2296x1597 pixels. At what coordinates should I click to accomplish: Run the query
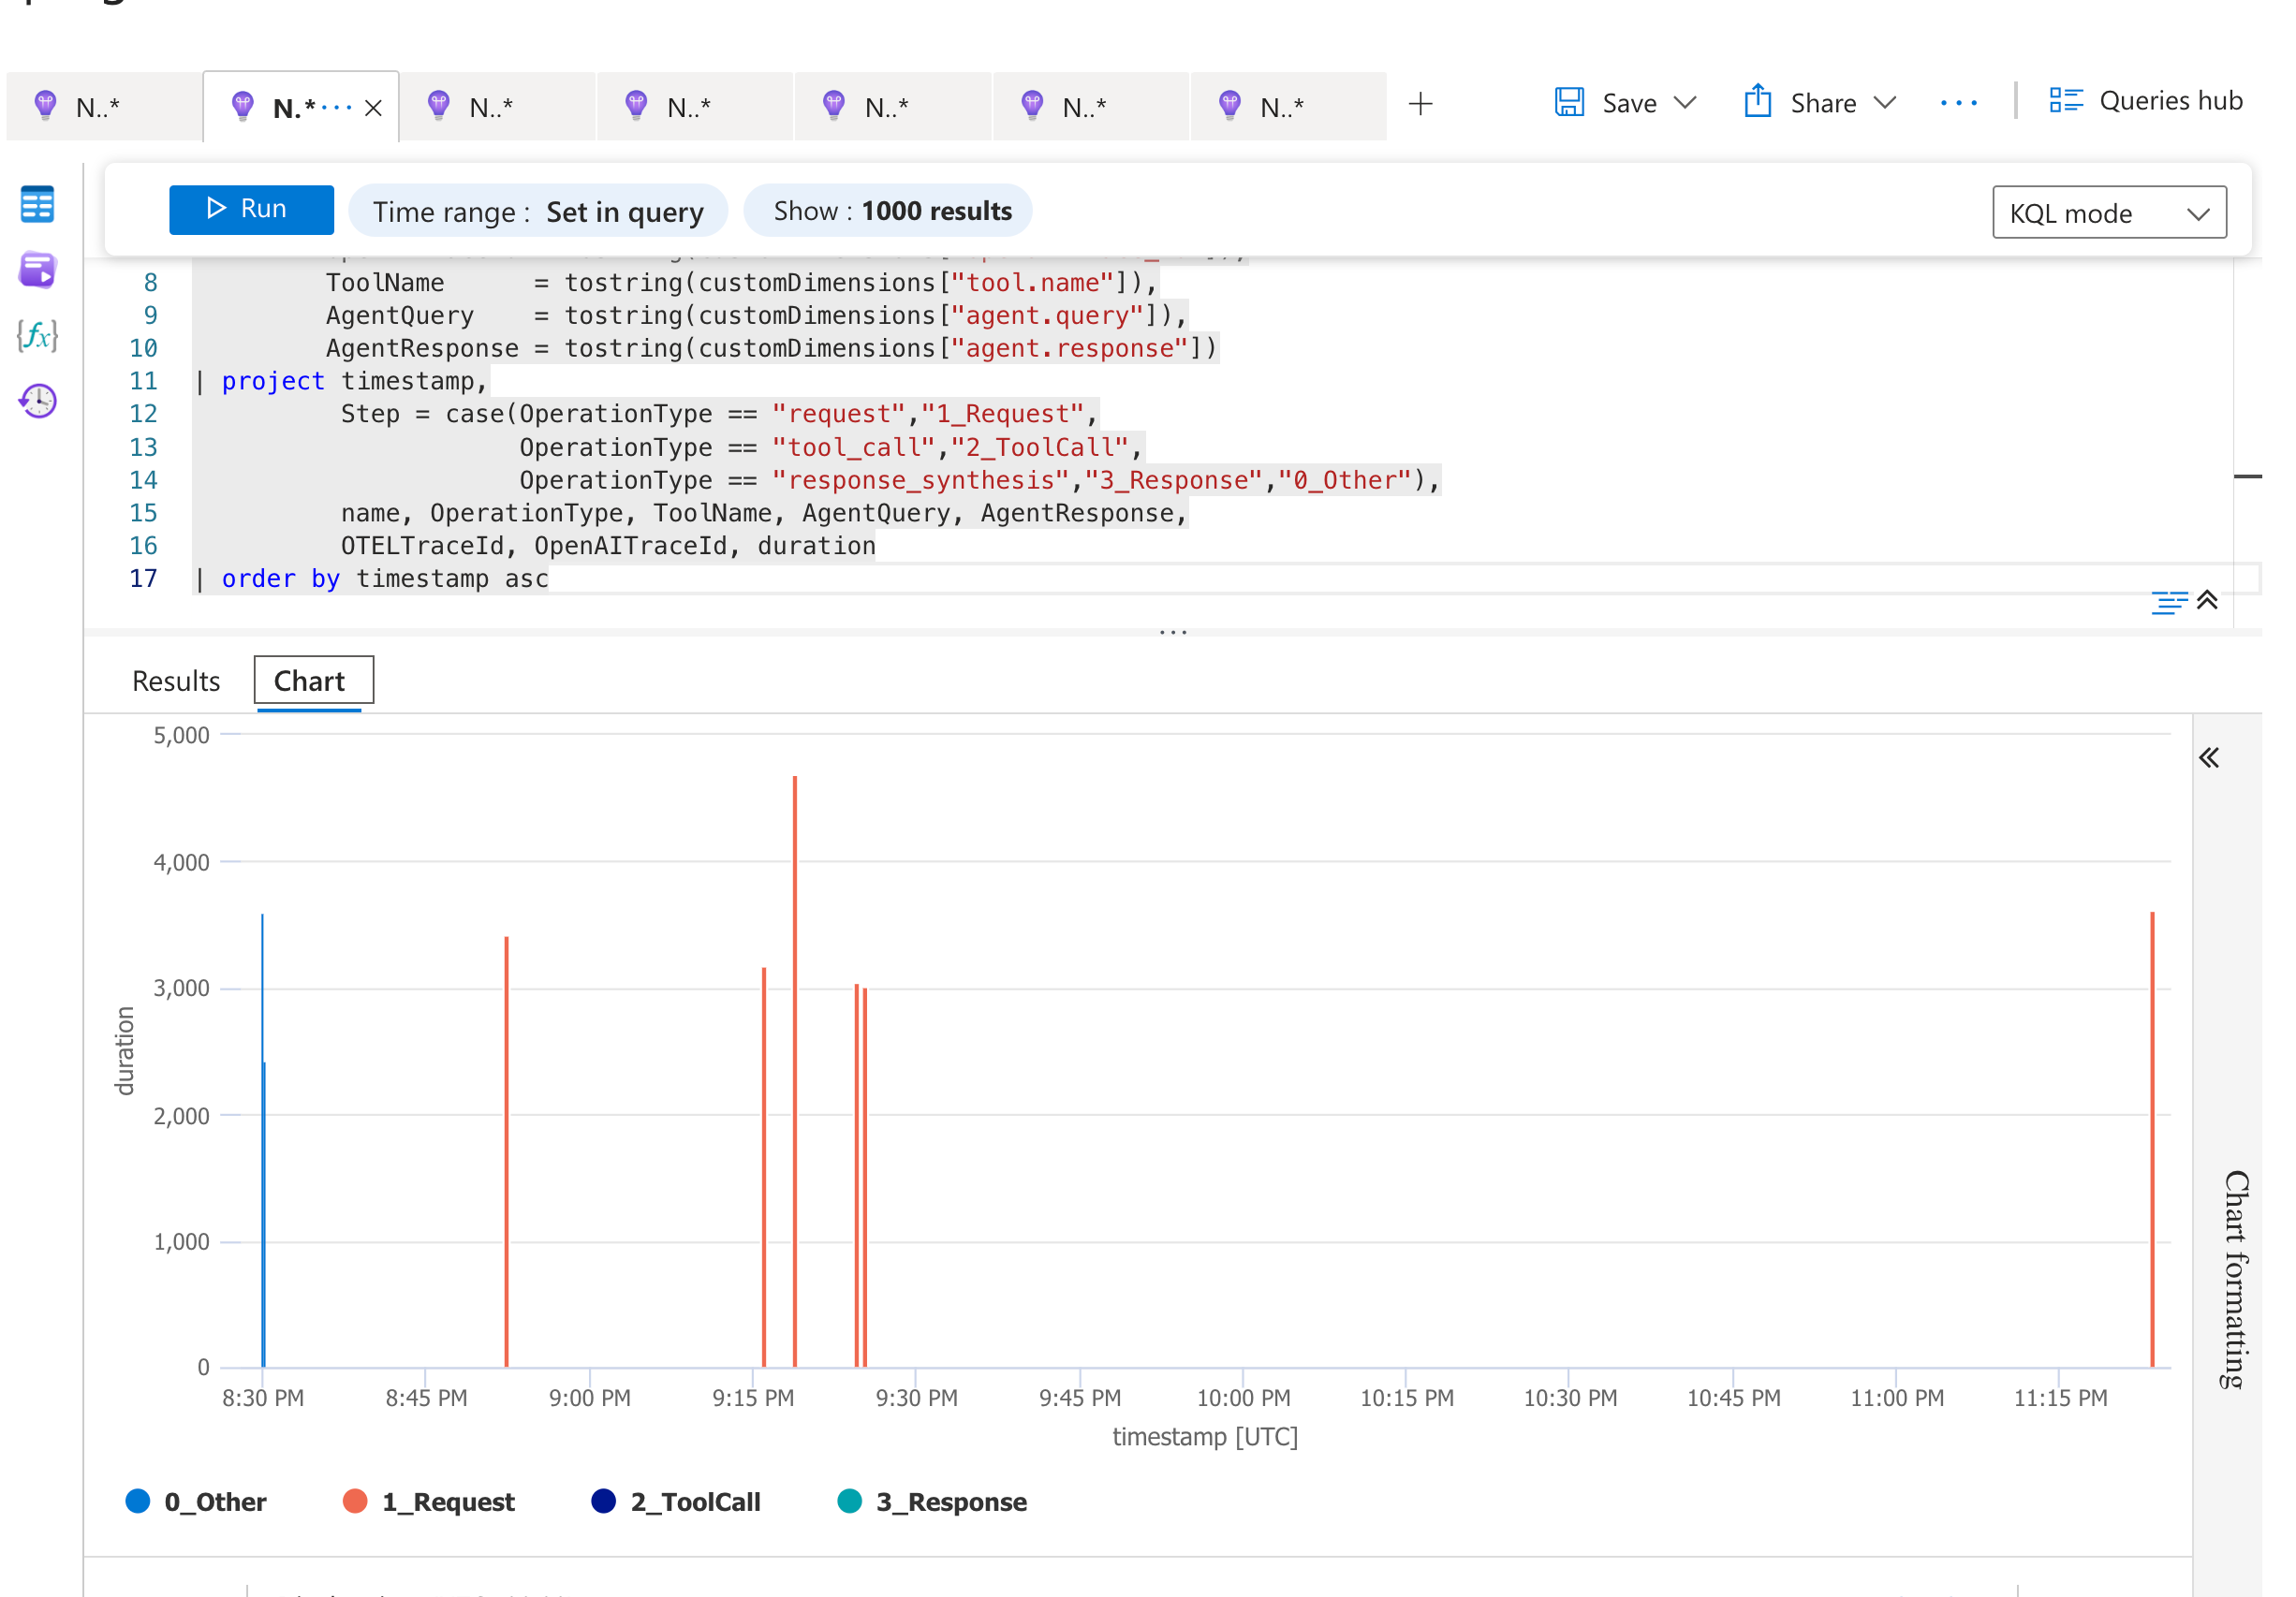coord(251,209)
